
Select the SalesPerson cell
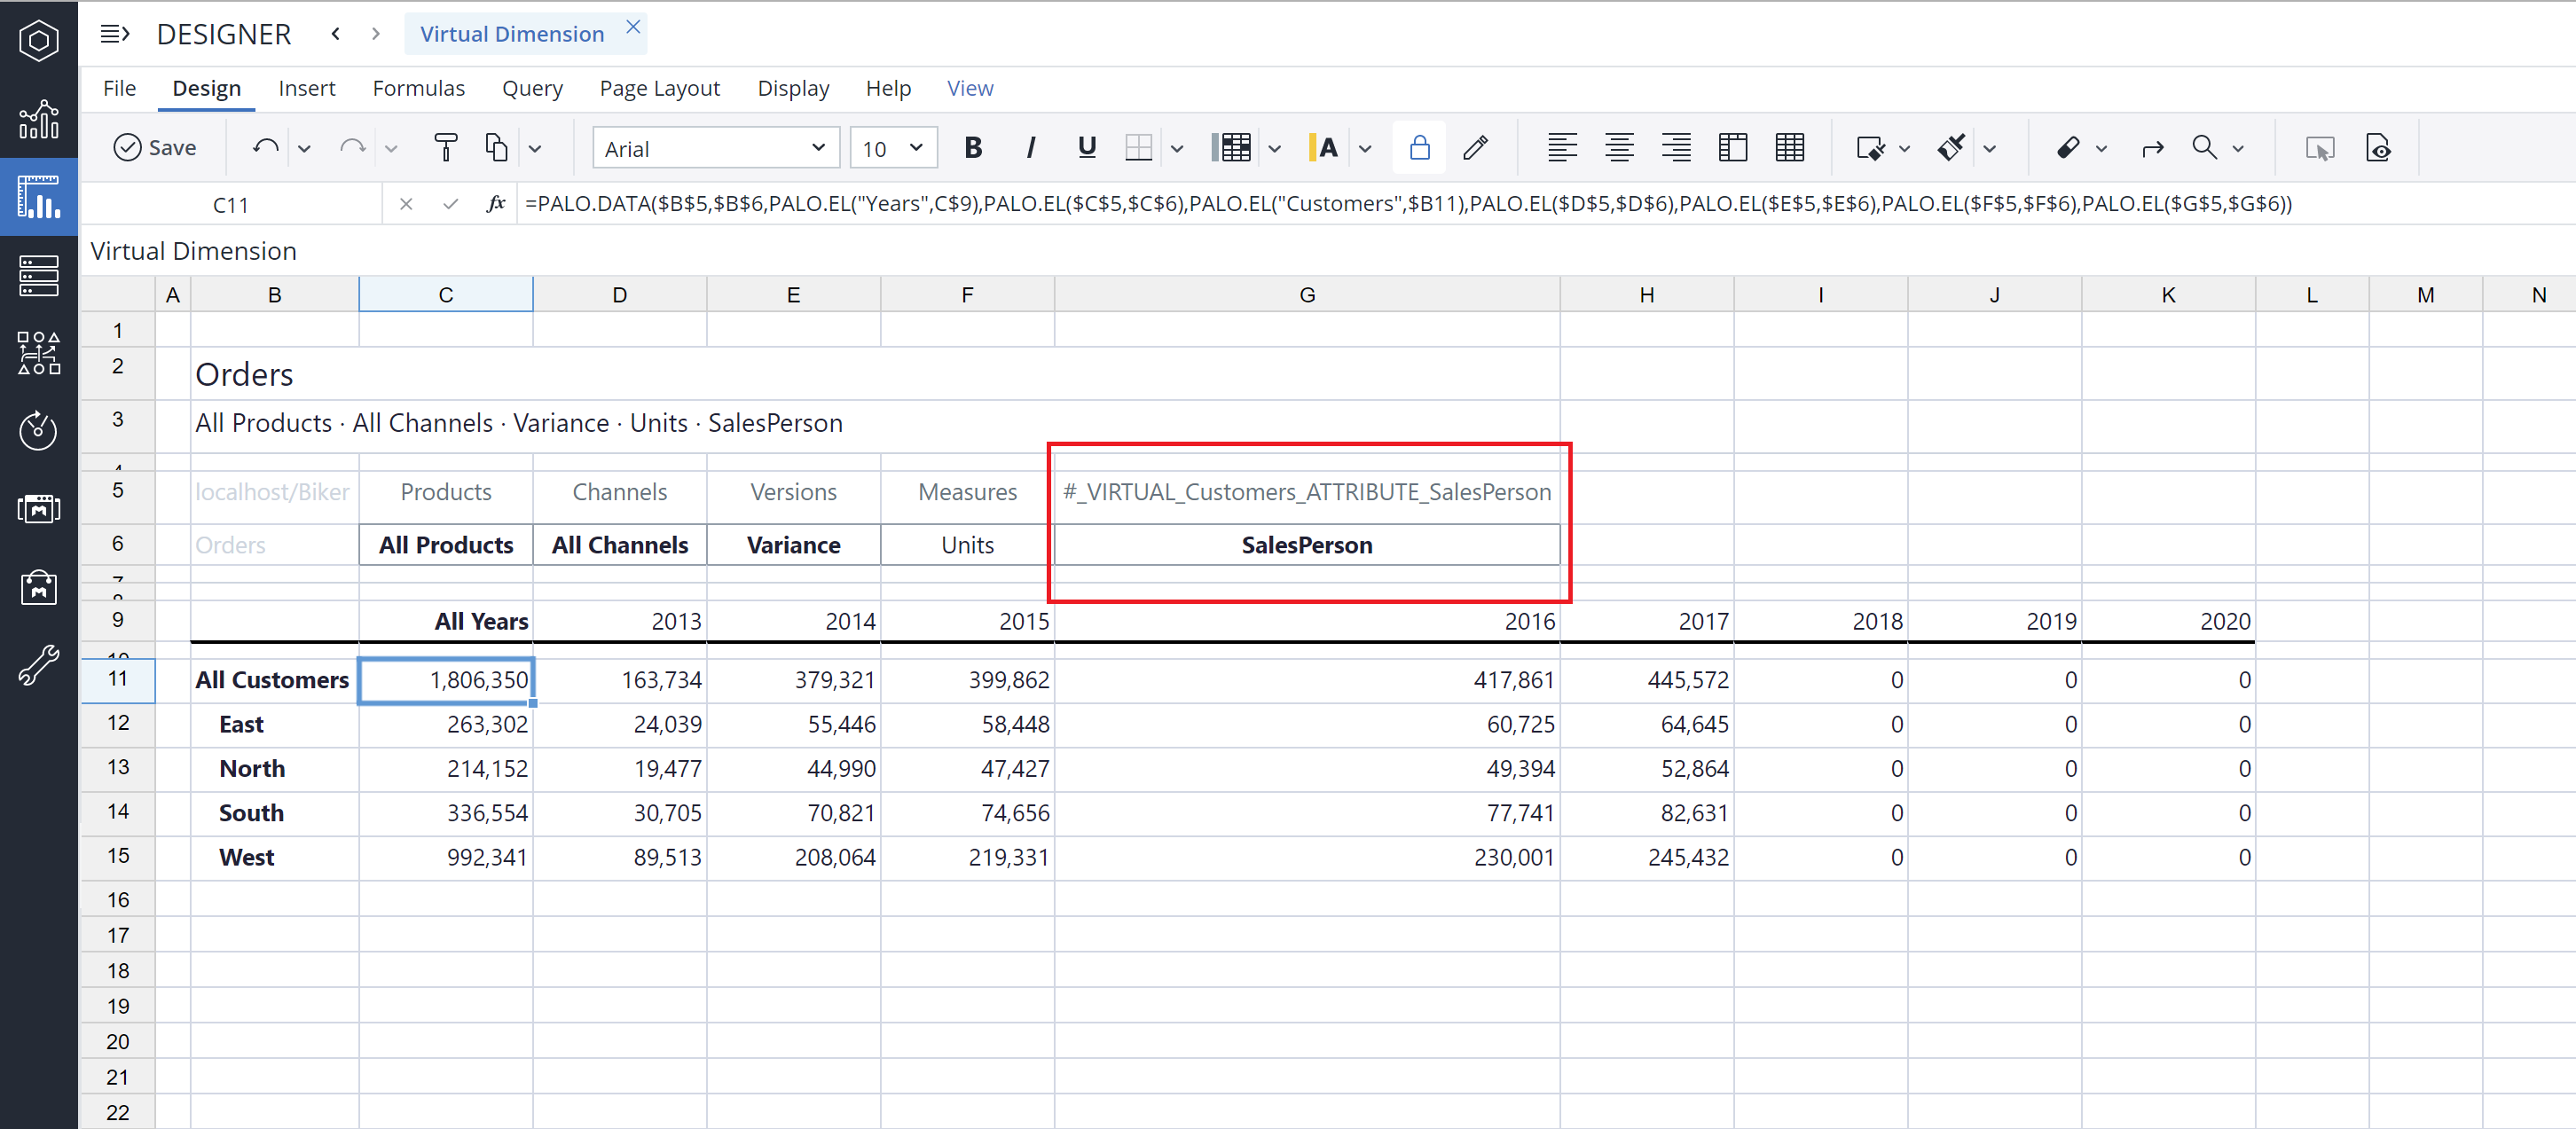click(x=1306, y=545)
